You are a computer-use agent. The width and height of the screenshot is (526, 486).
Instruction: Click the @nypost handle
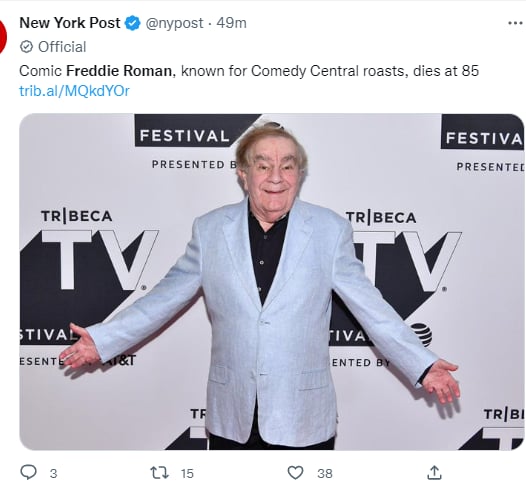(x=174, y=23)
